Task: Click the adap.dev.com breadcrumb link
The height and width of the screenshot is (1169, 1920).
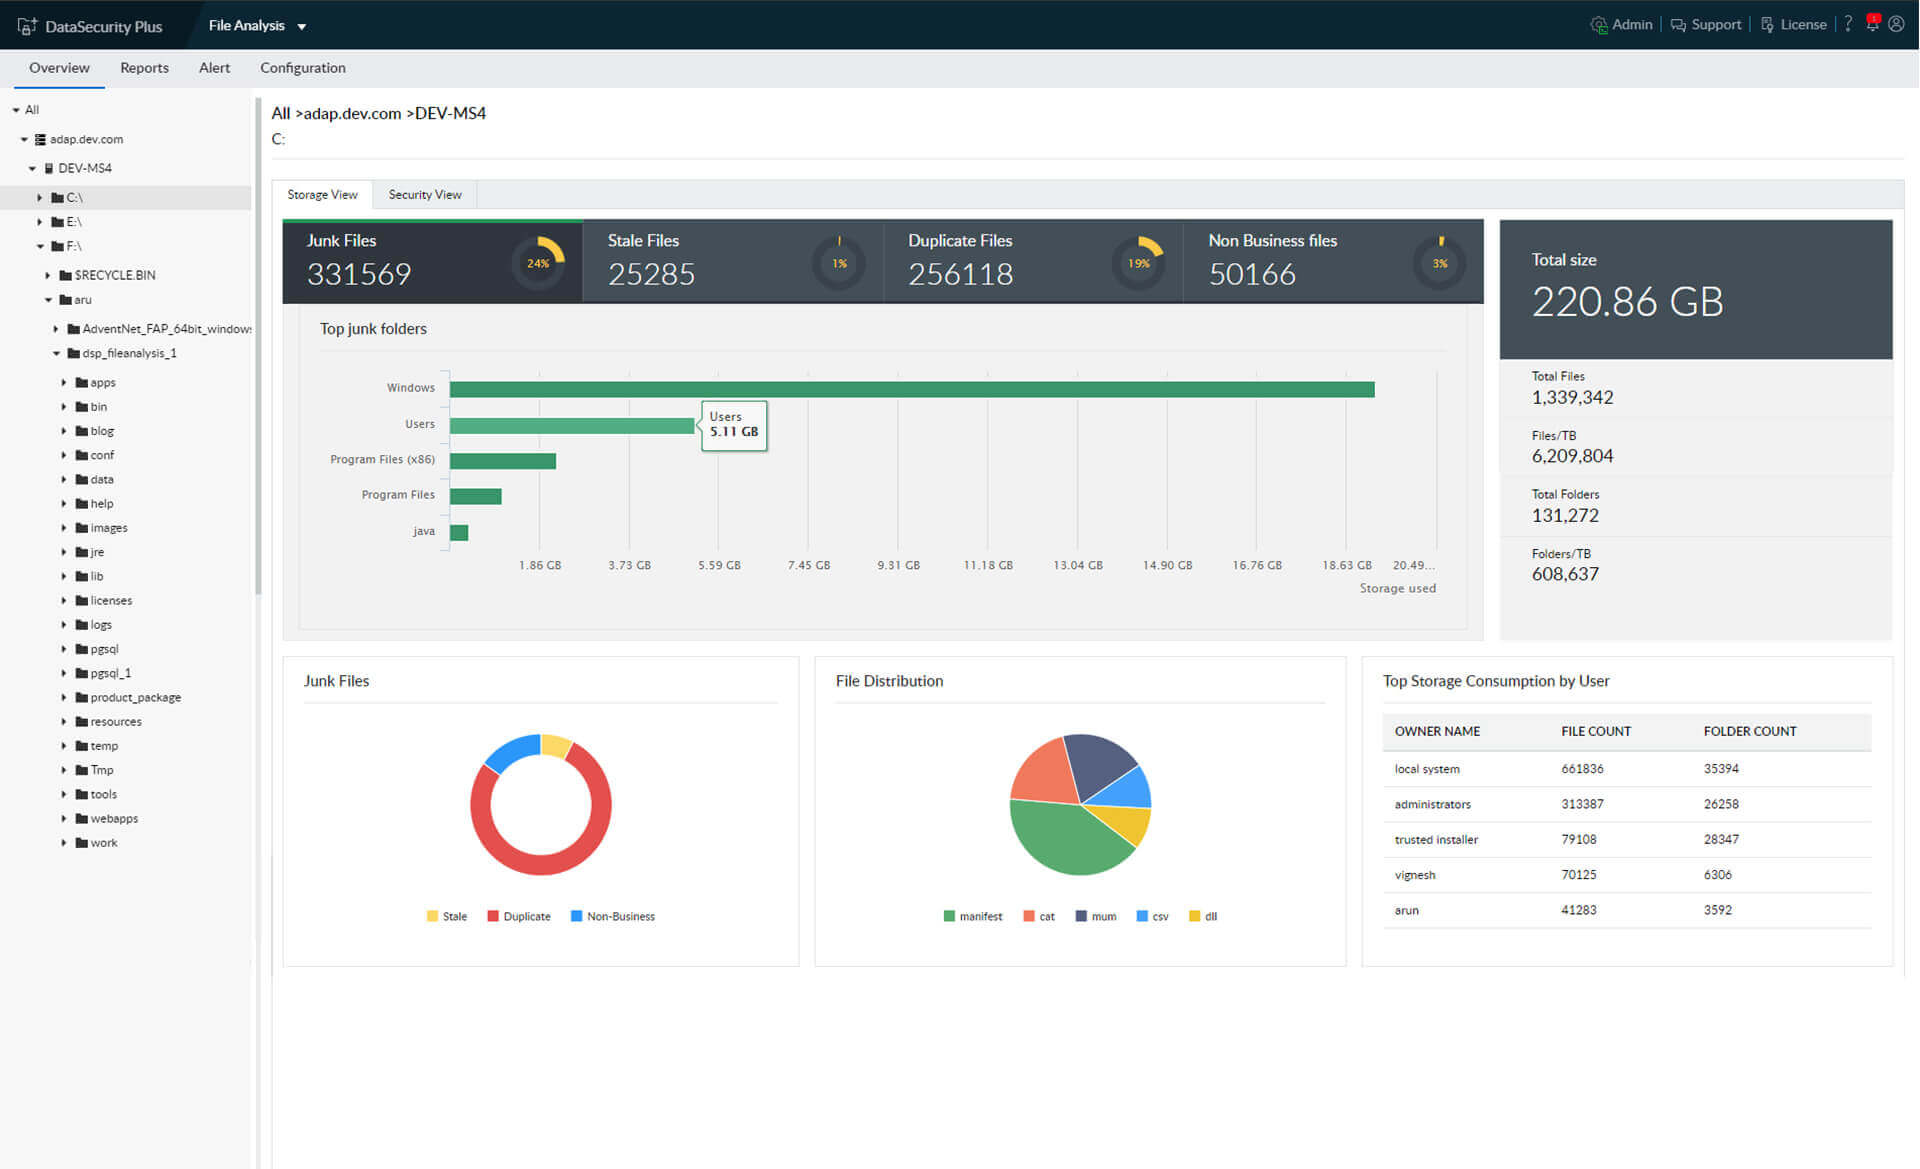Action: [x=352, y=113]
